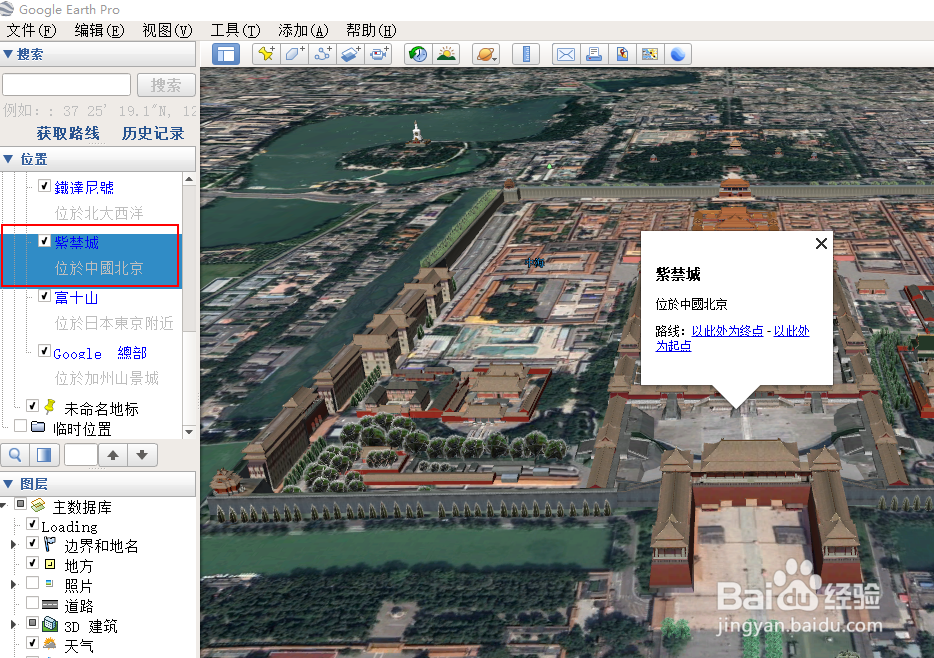Image resolution: width=934 pixels, height=658 pixels.
Task: Record a tour with camera icon
Action: pos(379,54)
